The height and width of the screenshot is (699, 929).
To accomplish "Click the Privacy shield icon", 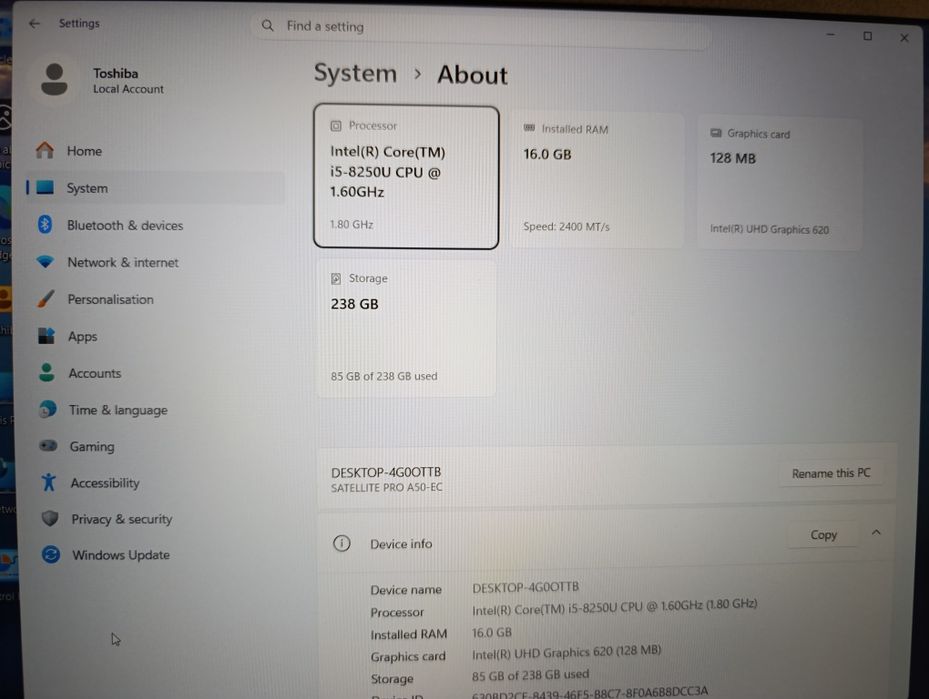I will 50,518.
